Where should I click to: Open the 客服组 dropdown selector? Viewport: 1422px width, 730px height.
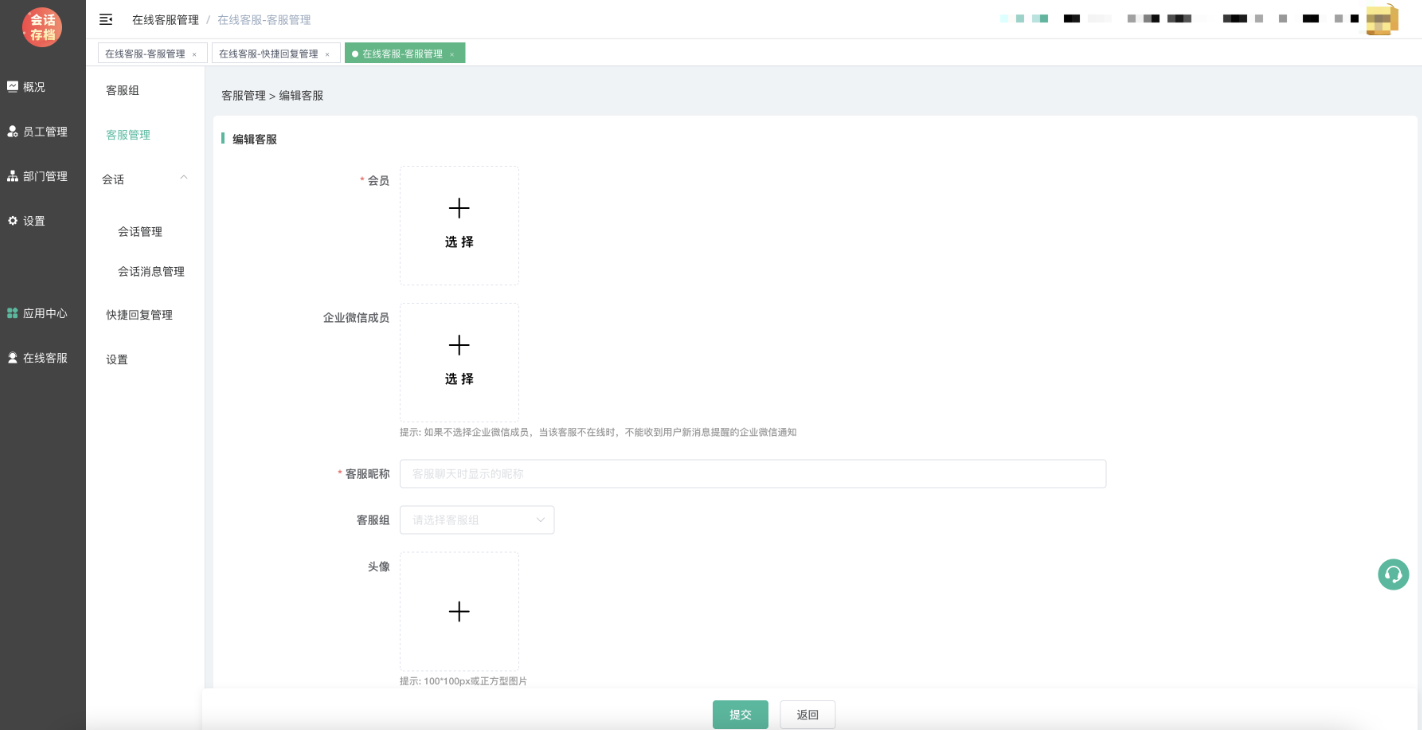click(477, 520)
